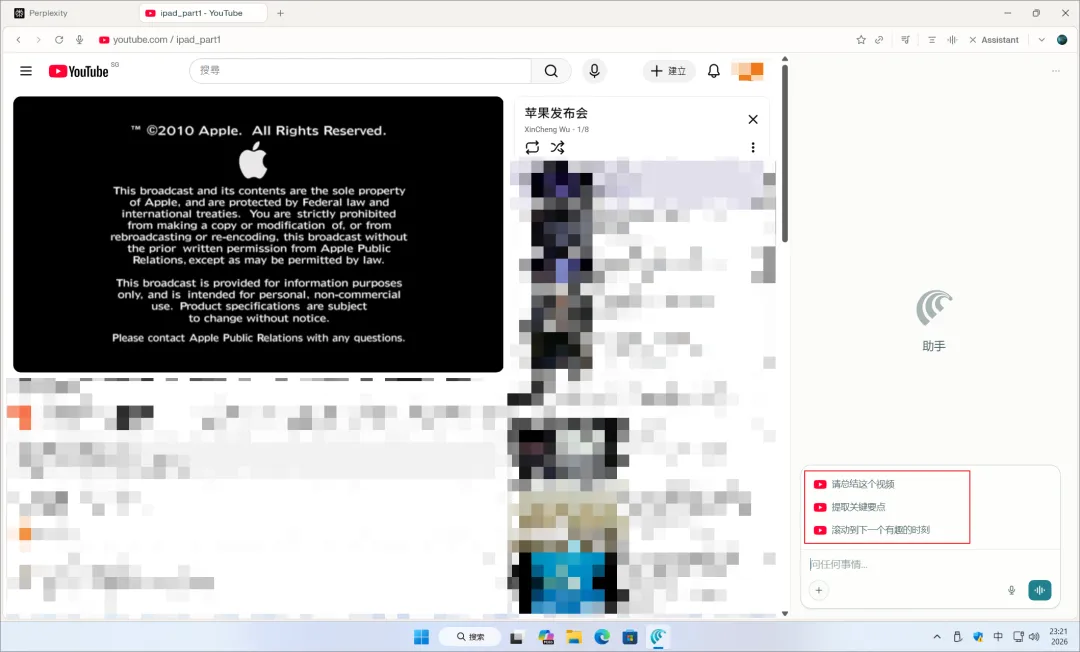Screen dimensions: 1080x652
Task: Click the YouTube search magnifier button
Action: 551,71
